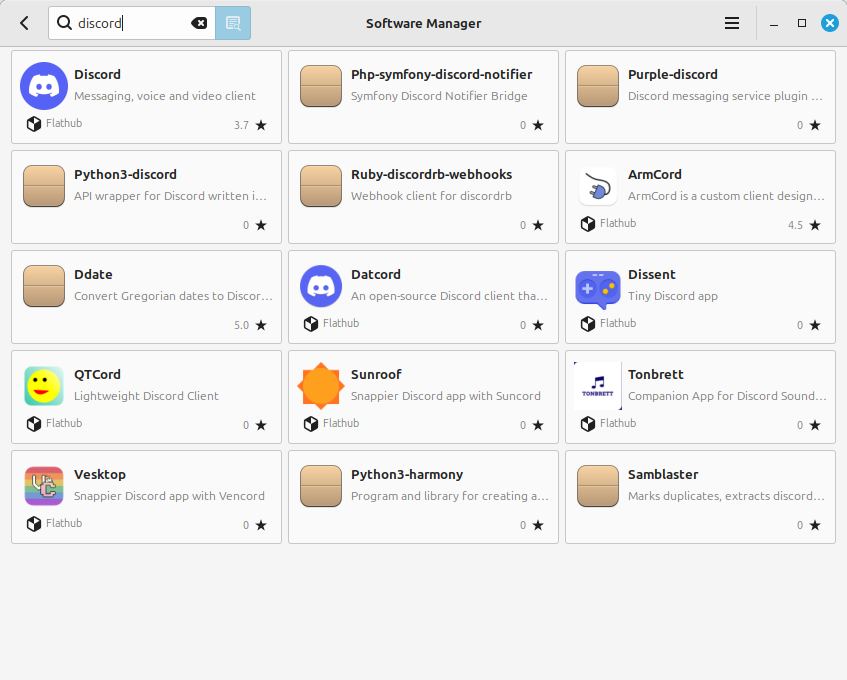Open the Dissent app icon
This screenshot has height=680, width=847.
click(598, 286)
